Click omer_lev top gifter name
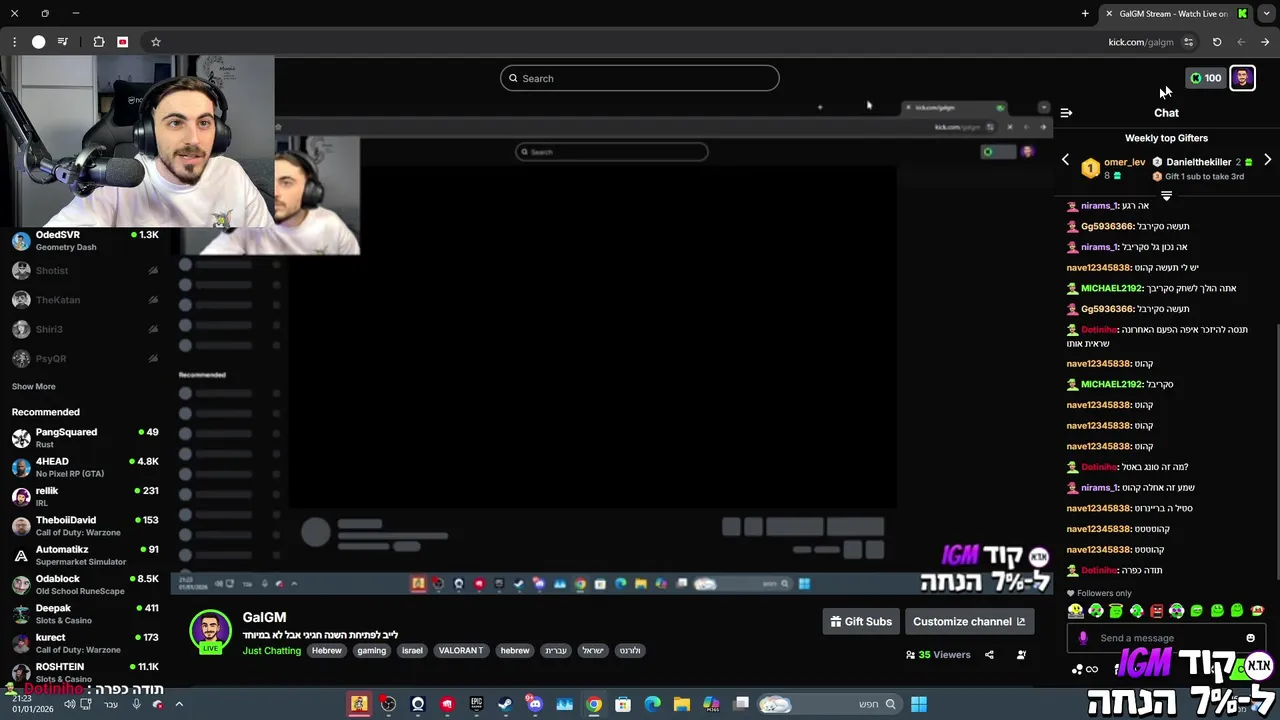Screen dimensions: 1280x720 click(x=1124, y=162)
